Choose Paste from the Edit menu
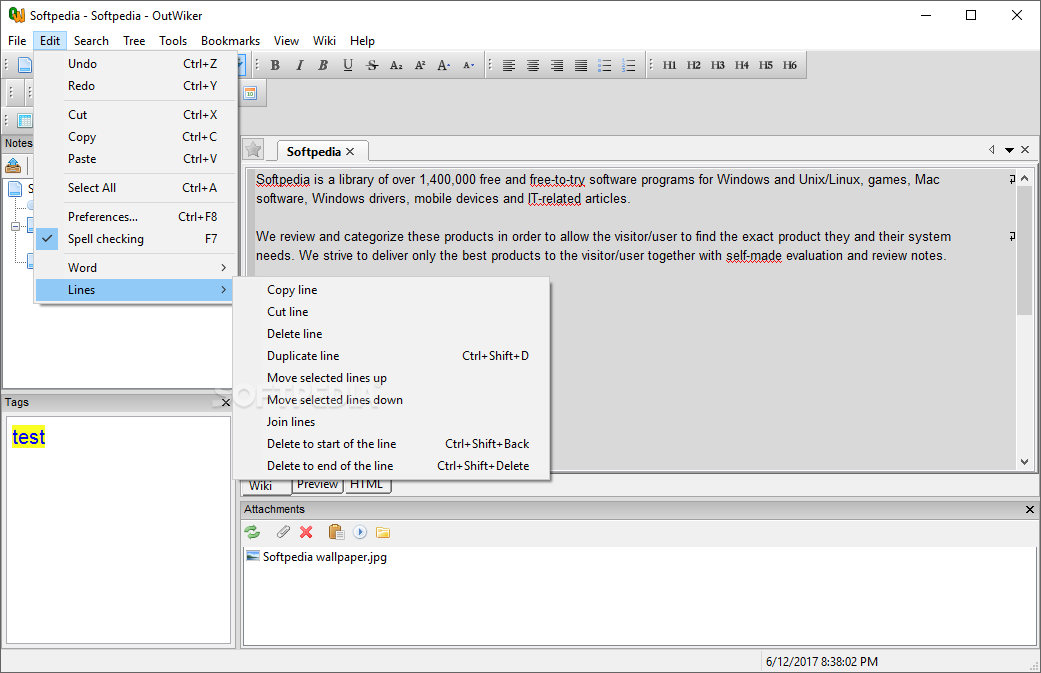The image size is (1041, 673). pyautogui.click(x=135, y=159)
